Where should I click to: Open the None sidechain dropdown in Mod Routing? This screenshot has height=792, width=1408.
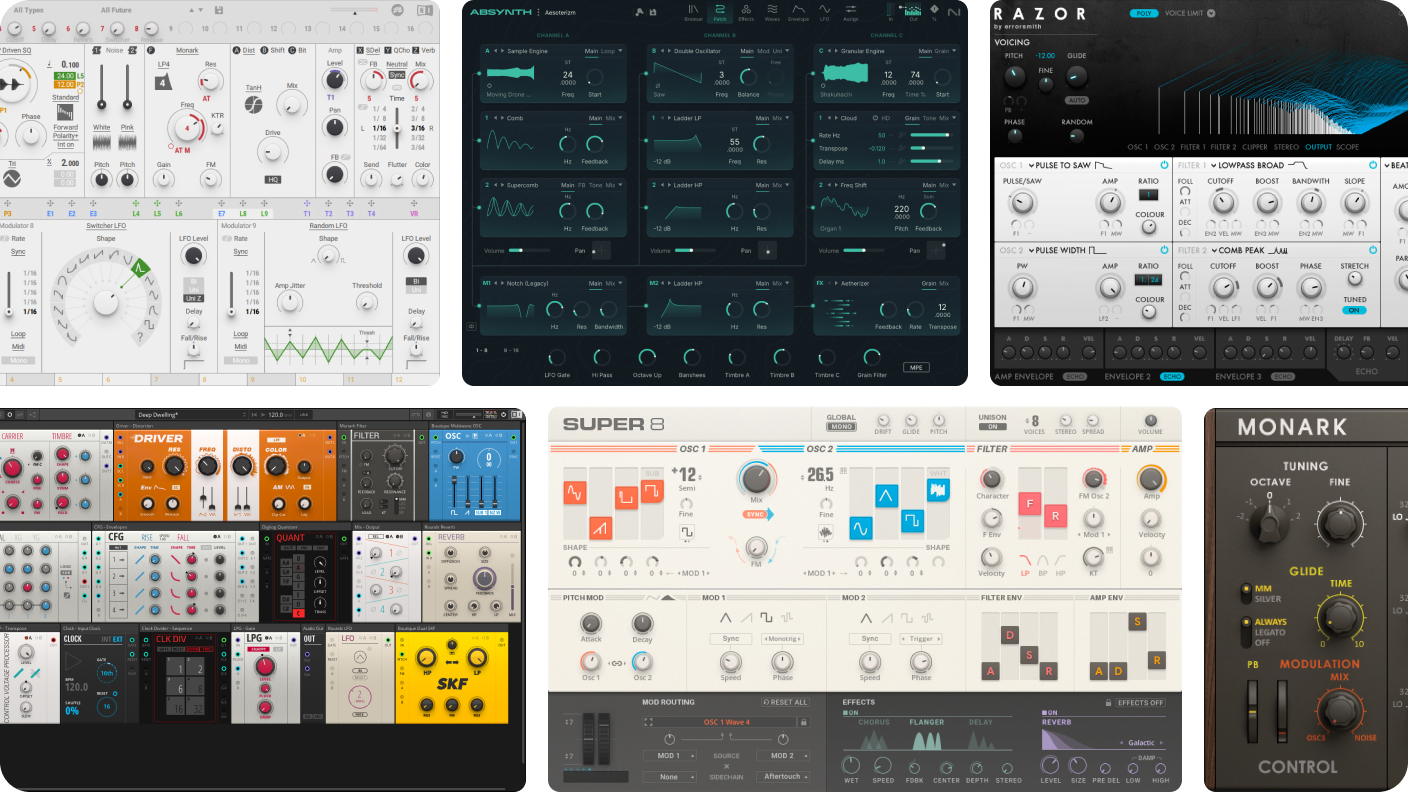669,776
